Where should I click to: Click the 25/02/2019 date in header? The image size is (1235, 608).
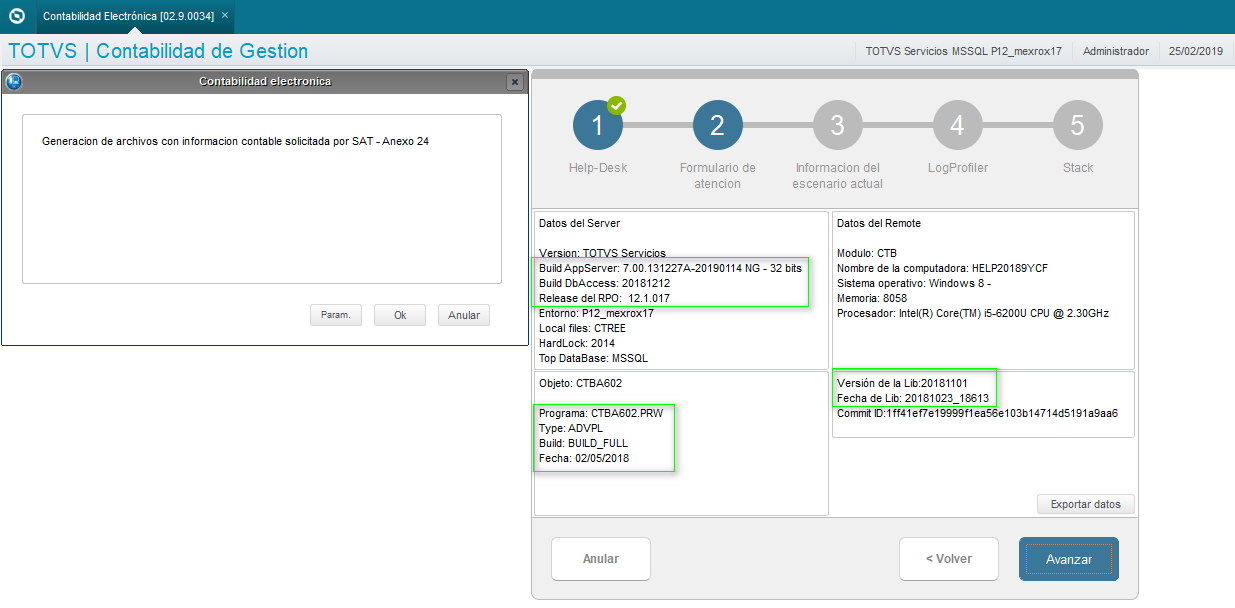tap(1196, 51)
